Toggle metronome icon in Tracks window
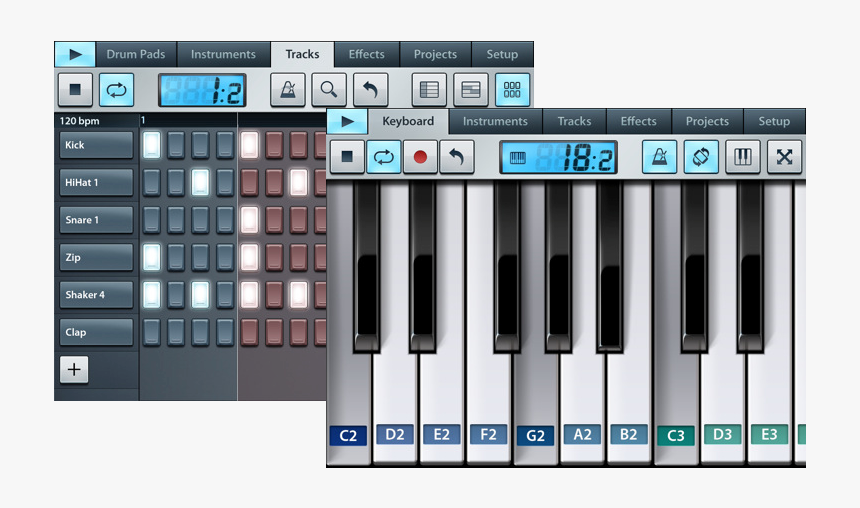The image size is (860, 508). click(287, 89)
